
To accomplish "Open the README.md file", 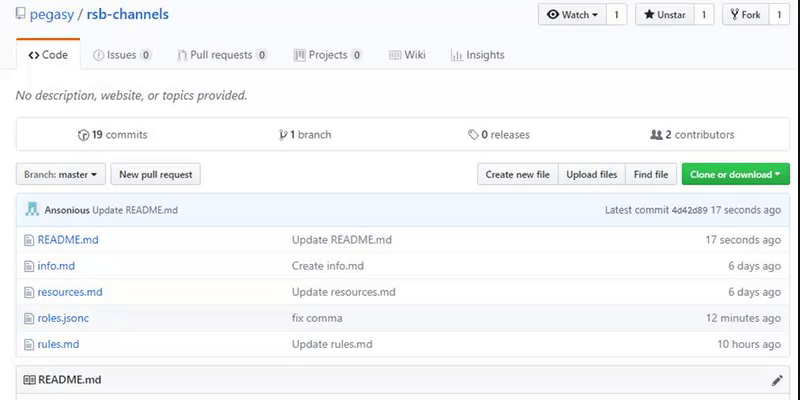I will click(68, 240).
